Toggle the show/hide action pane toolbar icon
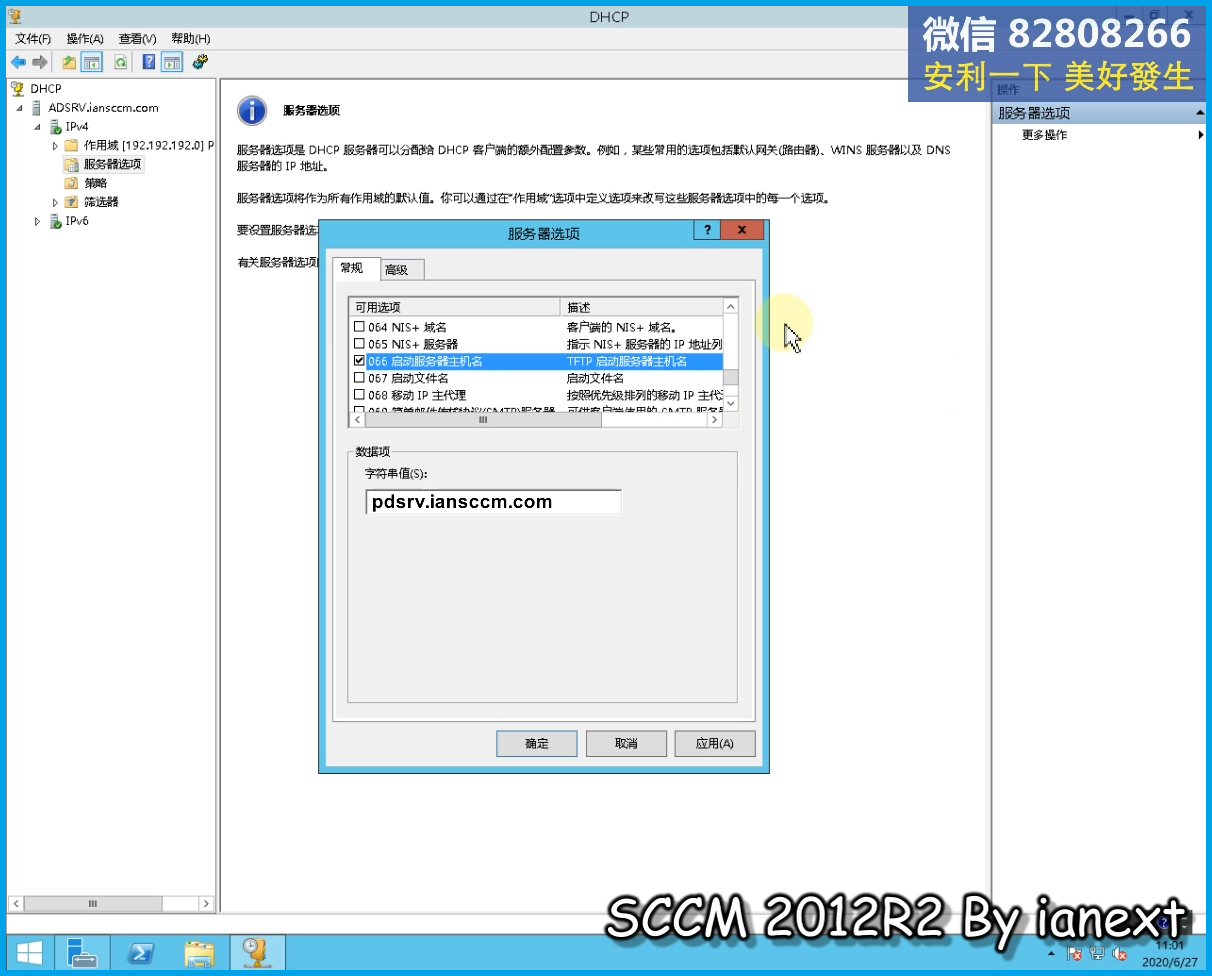The width and height of the screenshot is (1212, 976). click(x=172, y=62)
